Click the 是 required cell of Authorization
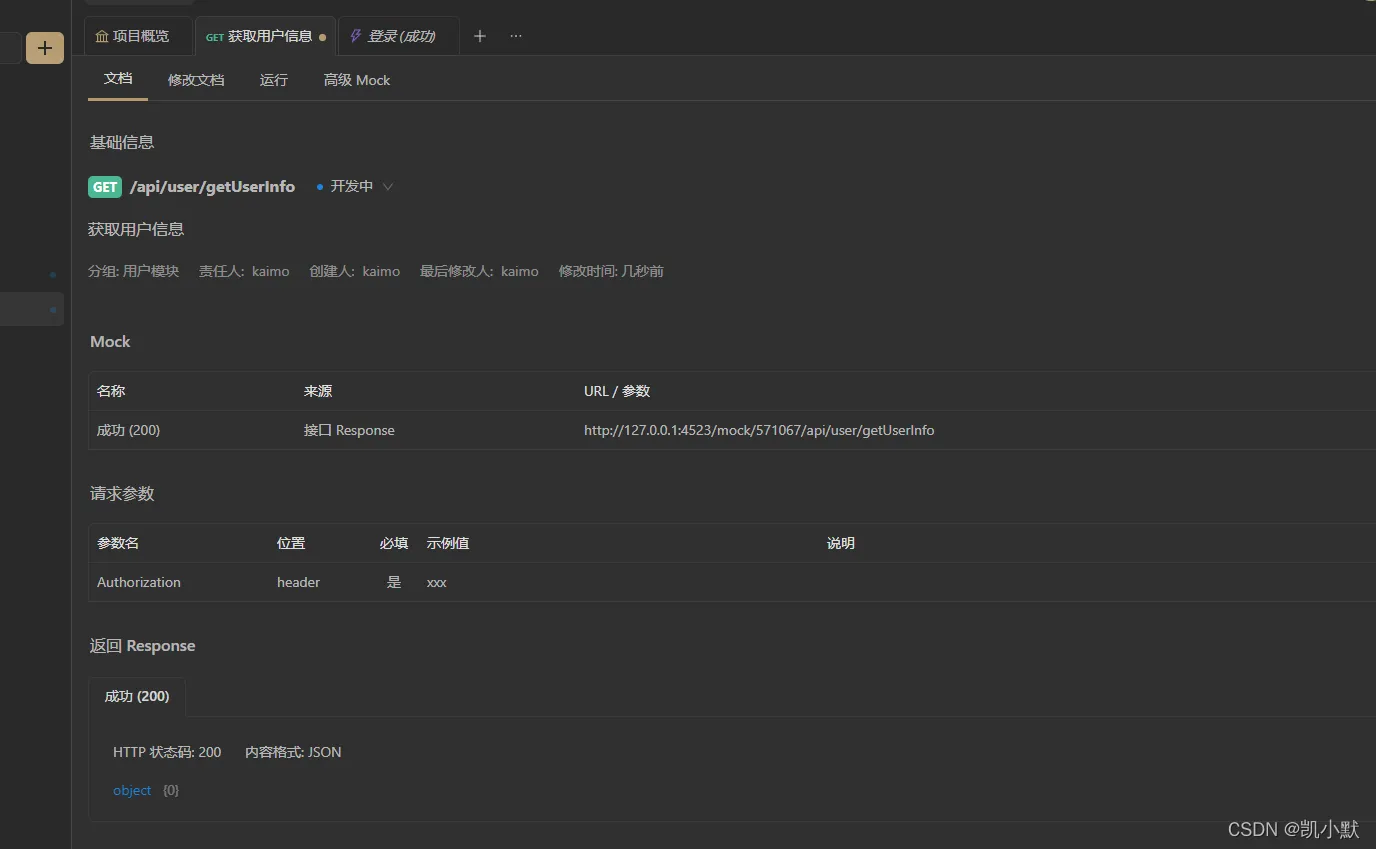This screenshot has width=1376, height=849. tap(394, 582)
